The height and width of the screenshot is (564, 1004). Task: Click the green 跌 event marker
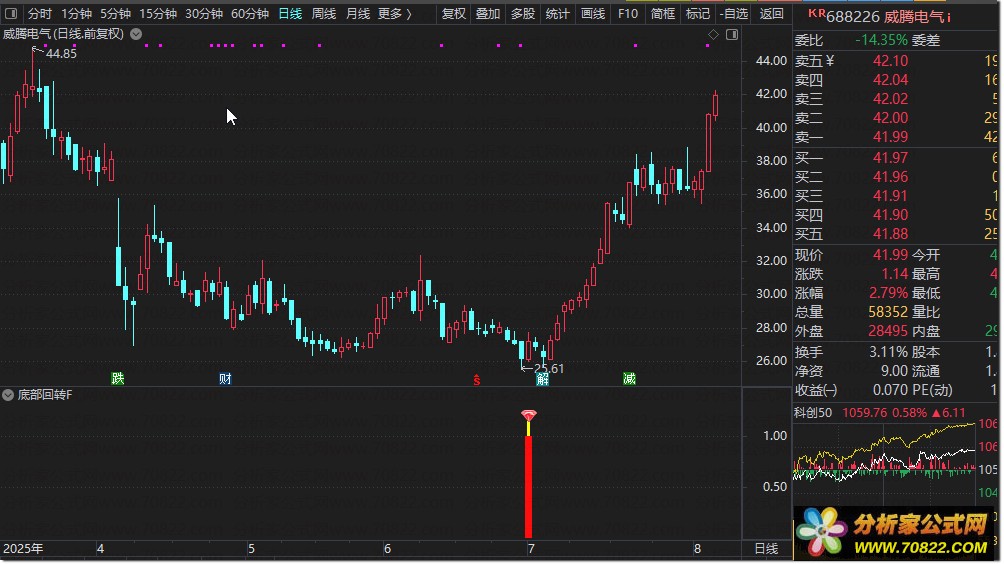point(118,378)
